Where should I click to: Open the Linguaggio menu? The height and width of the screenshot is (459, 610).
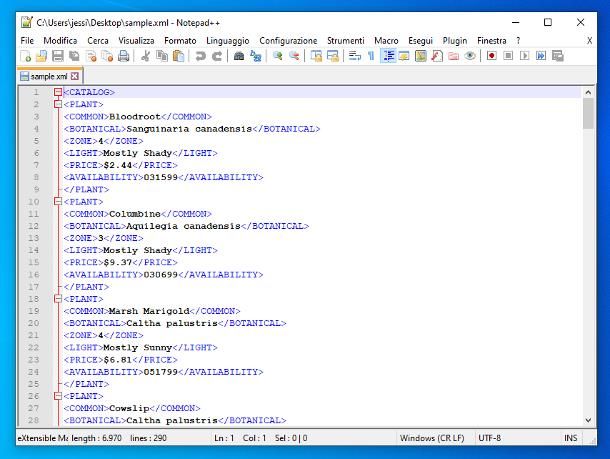click(228, 40)
